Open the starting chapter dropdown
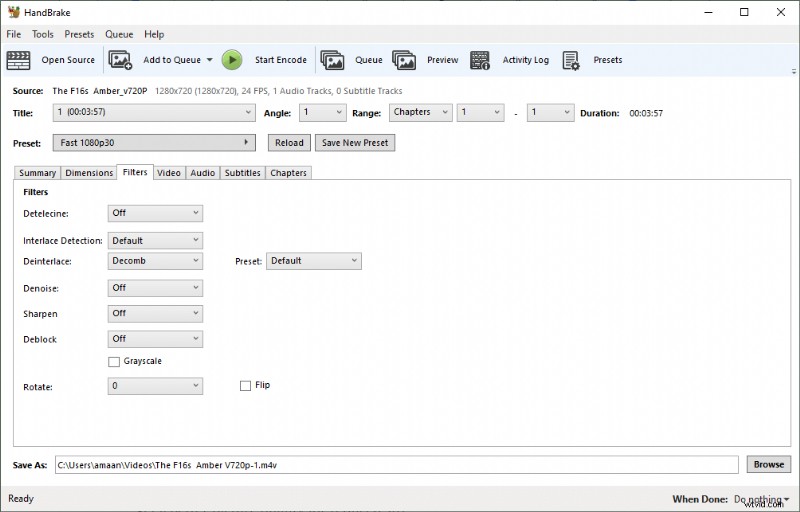The height and width of the screenshot is (512, 800). click(481, 113)
